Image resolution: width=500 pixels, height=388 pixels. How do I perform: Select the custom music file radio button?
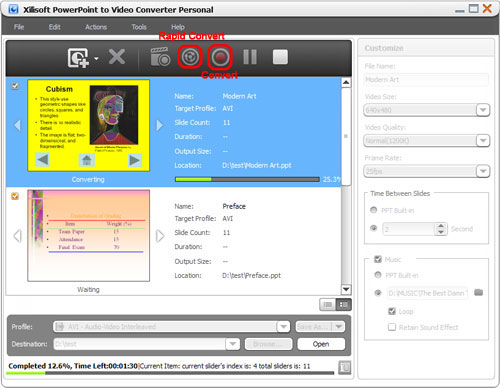(378, 293)
